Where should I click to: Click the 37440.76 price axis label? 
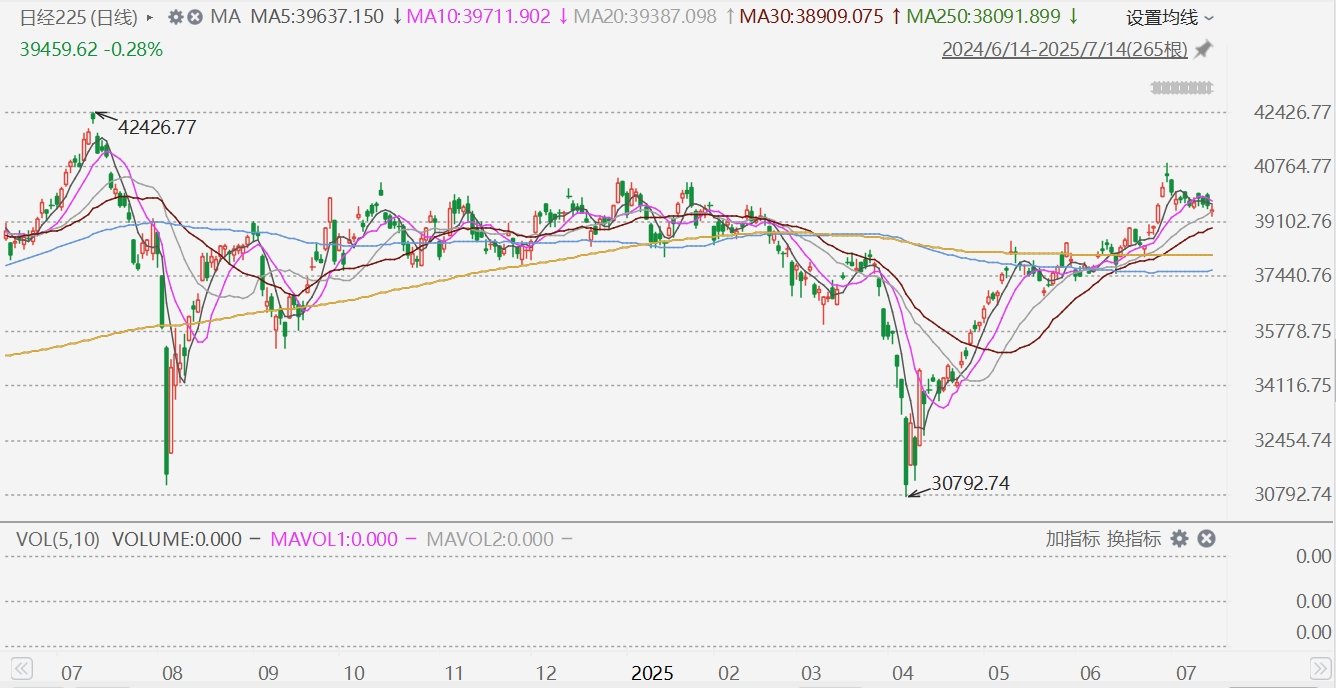coord(1292,275)
